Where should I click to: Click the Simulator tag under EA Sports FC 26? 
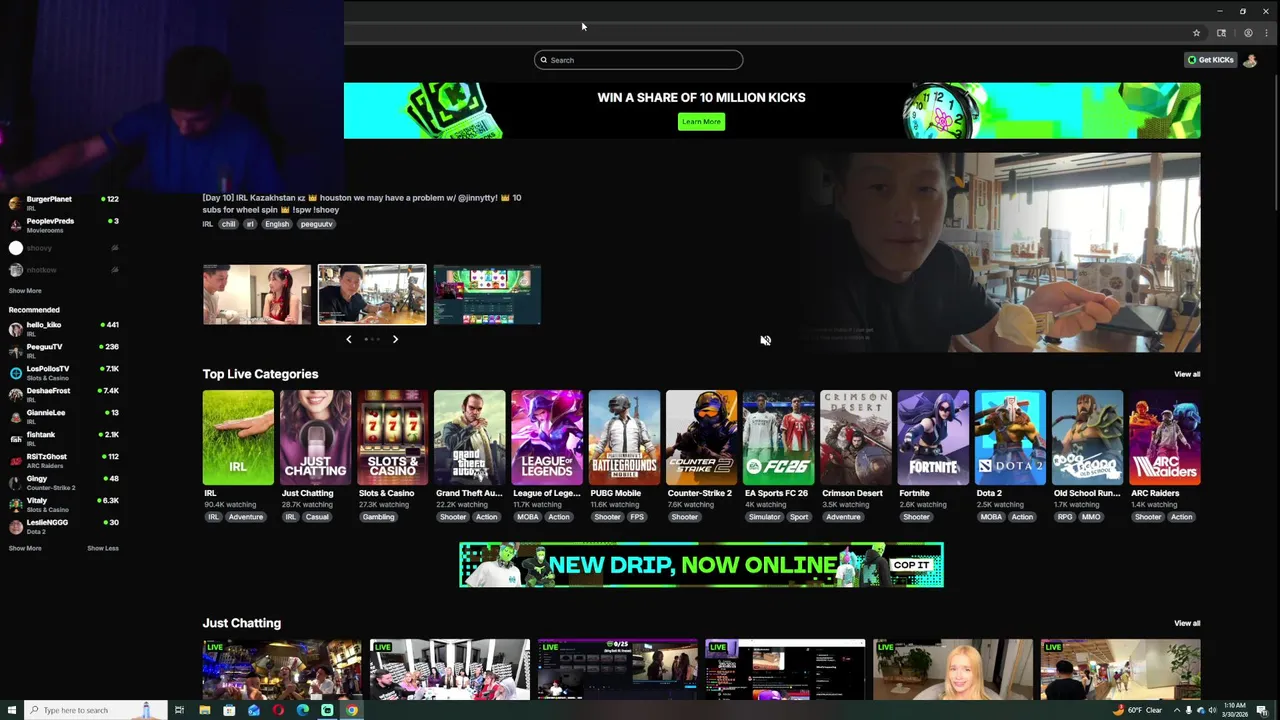pyautogui.click(x=764, y=517)
